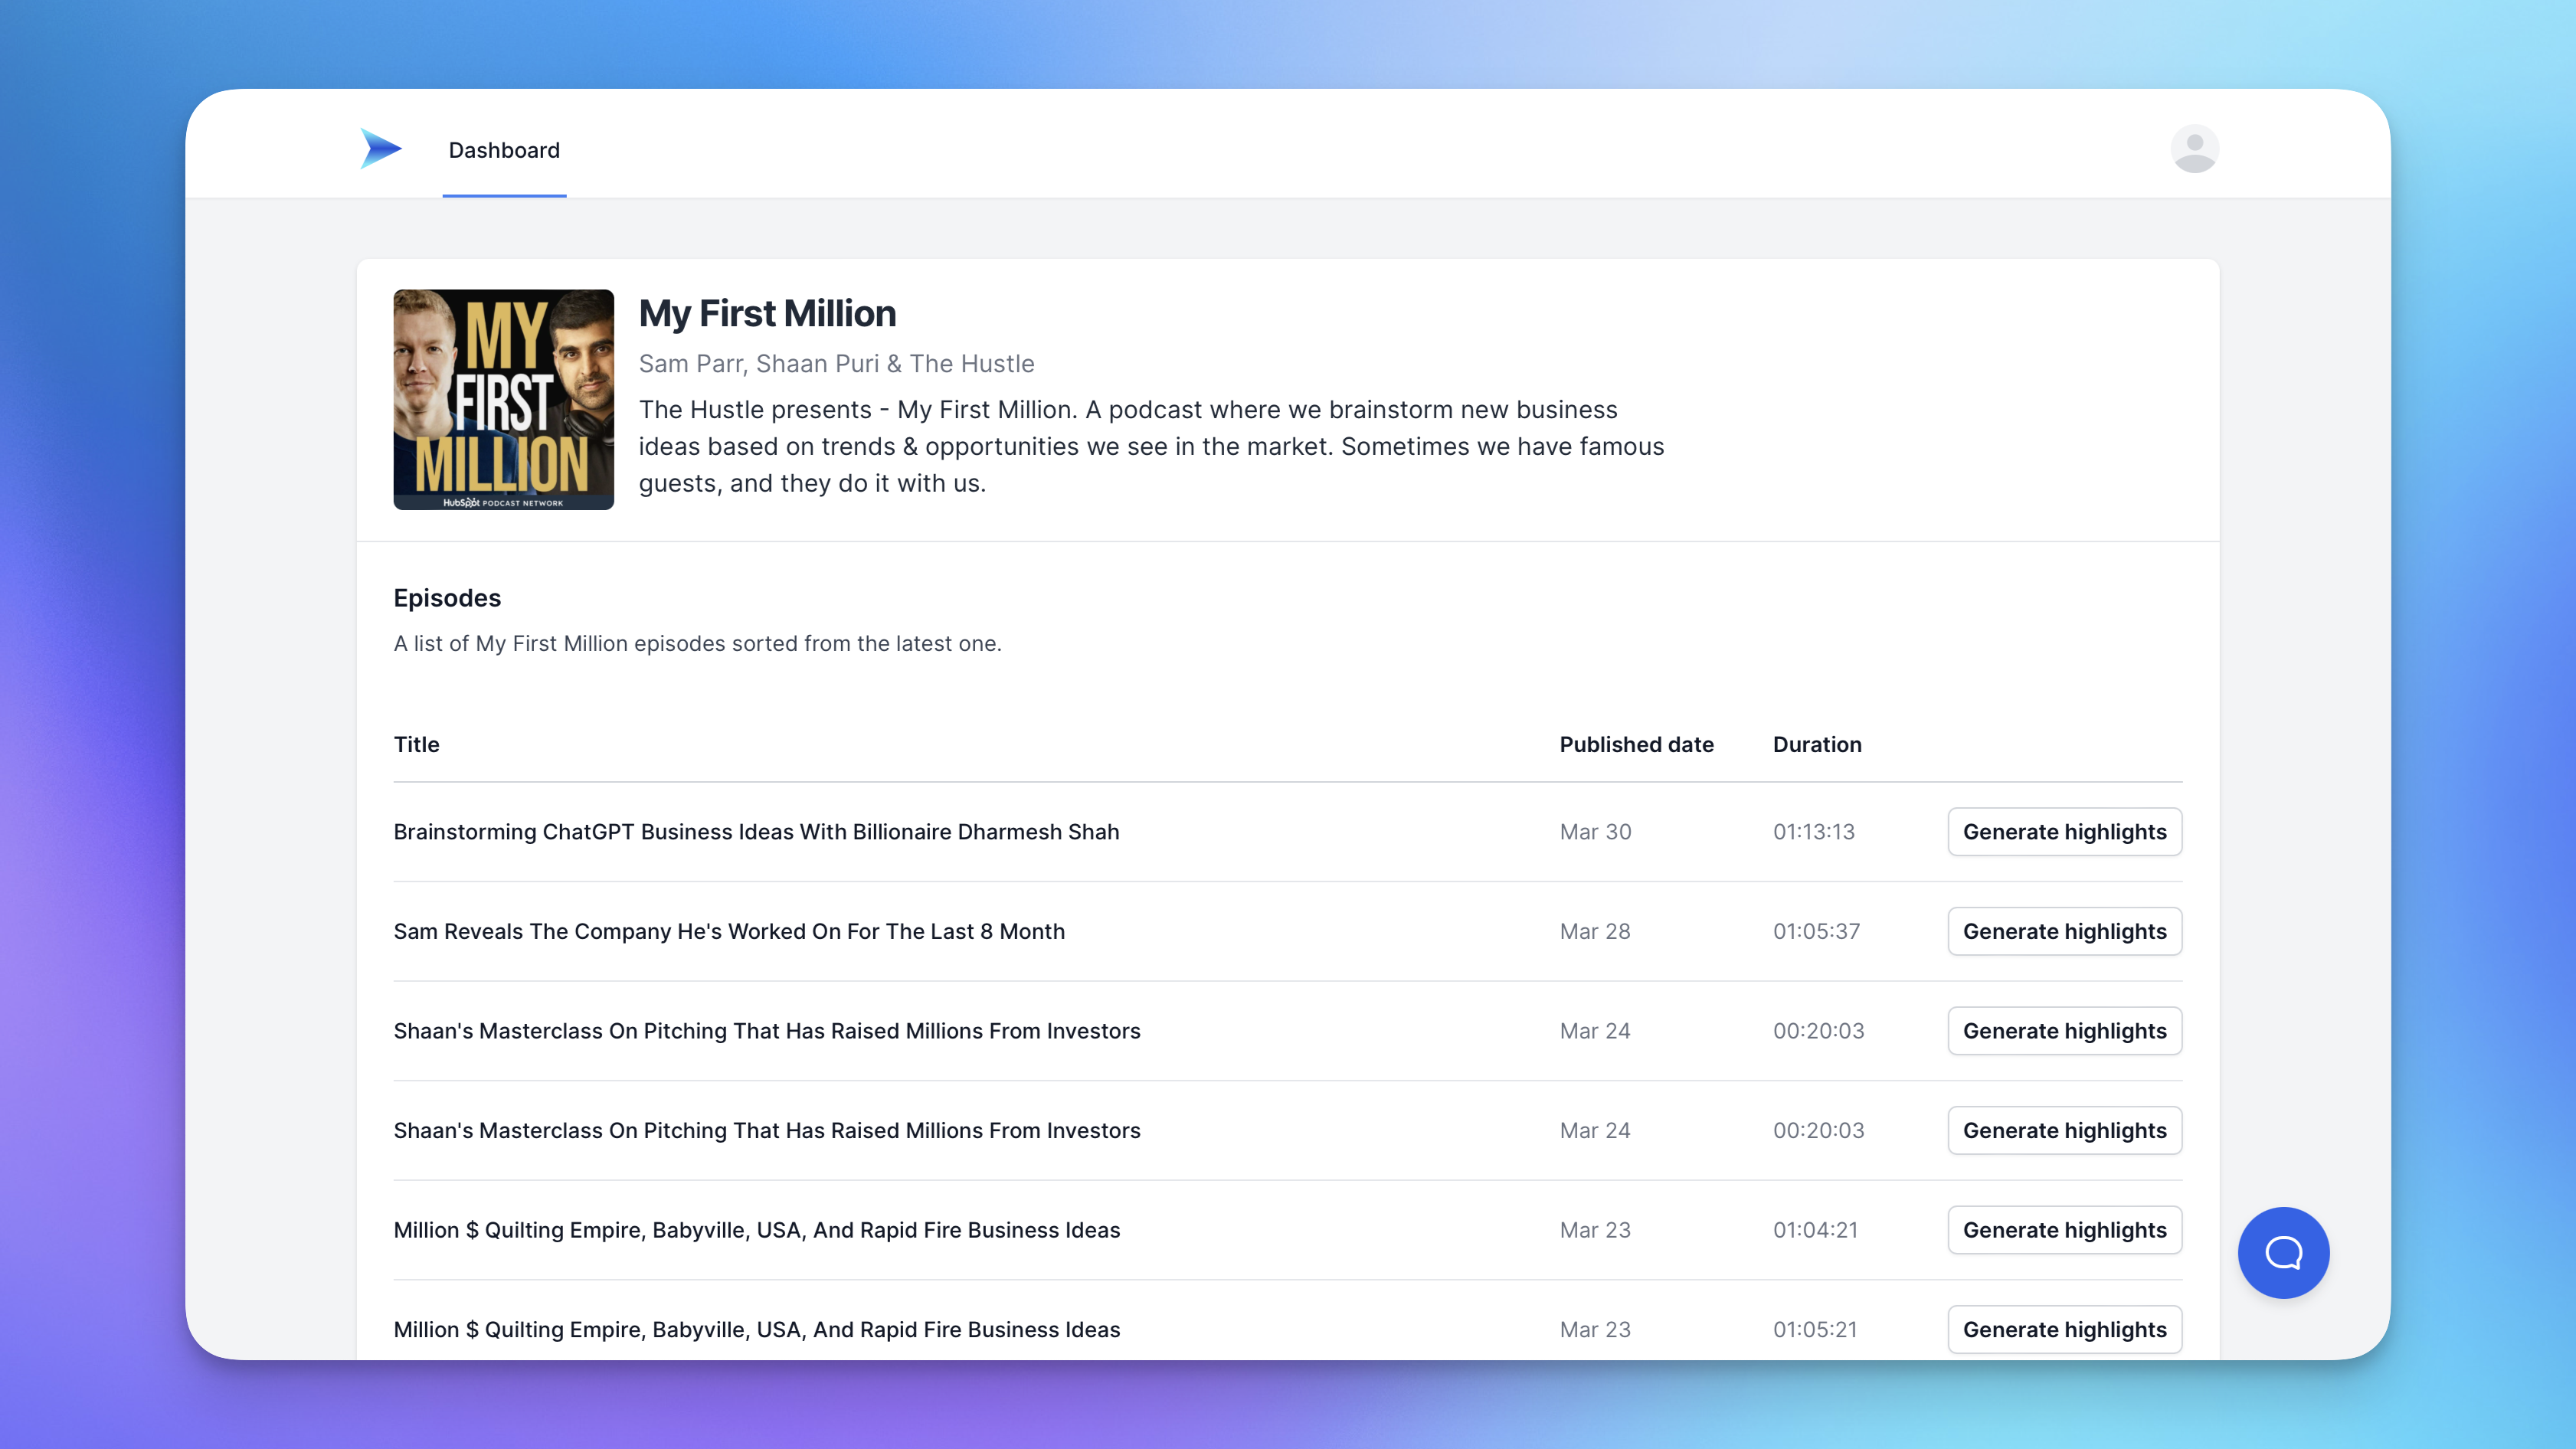Click the Duration column header

pos(1817,744)
